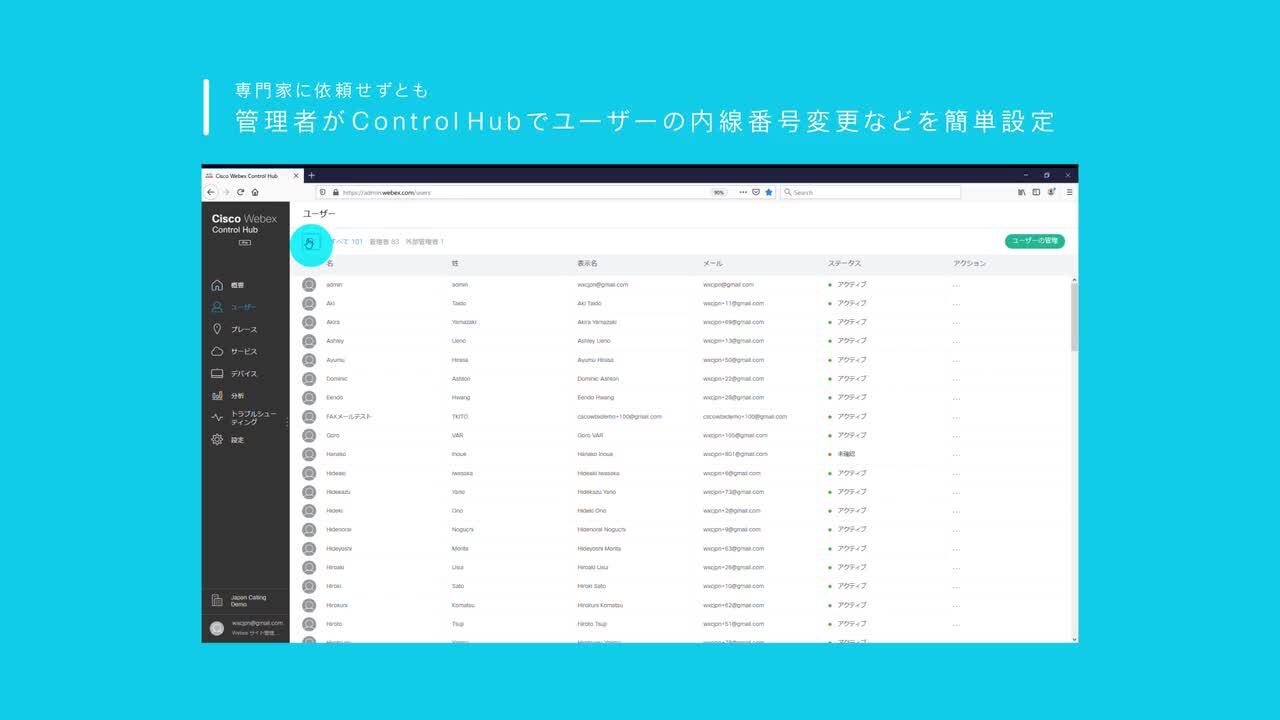This screenshot has height=720, width=1280.
Task: Open the デバイス devices sidebar item
Action: (x=235, y=373)
